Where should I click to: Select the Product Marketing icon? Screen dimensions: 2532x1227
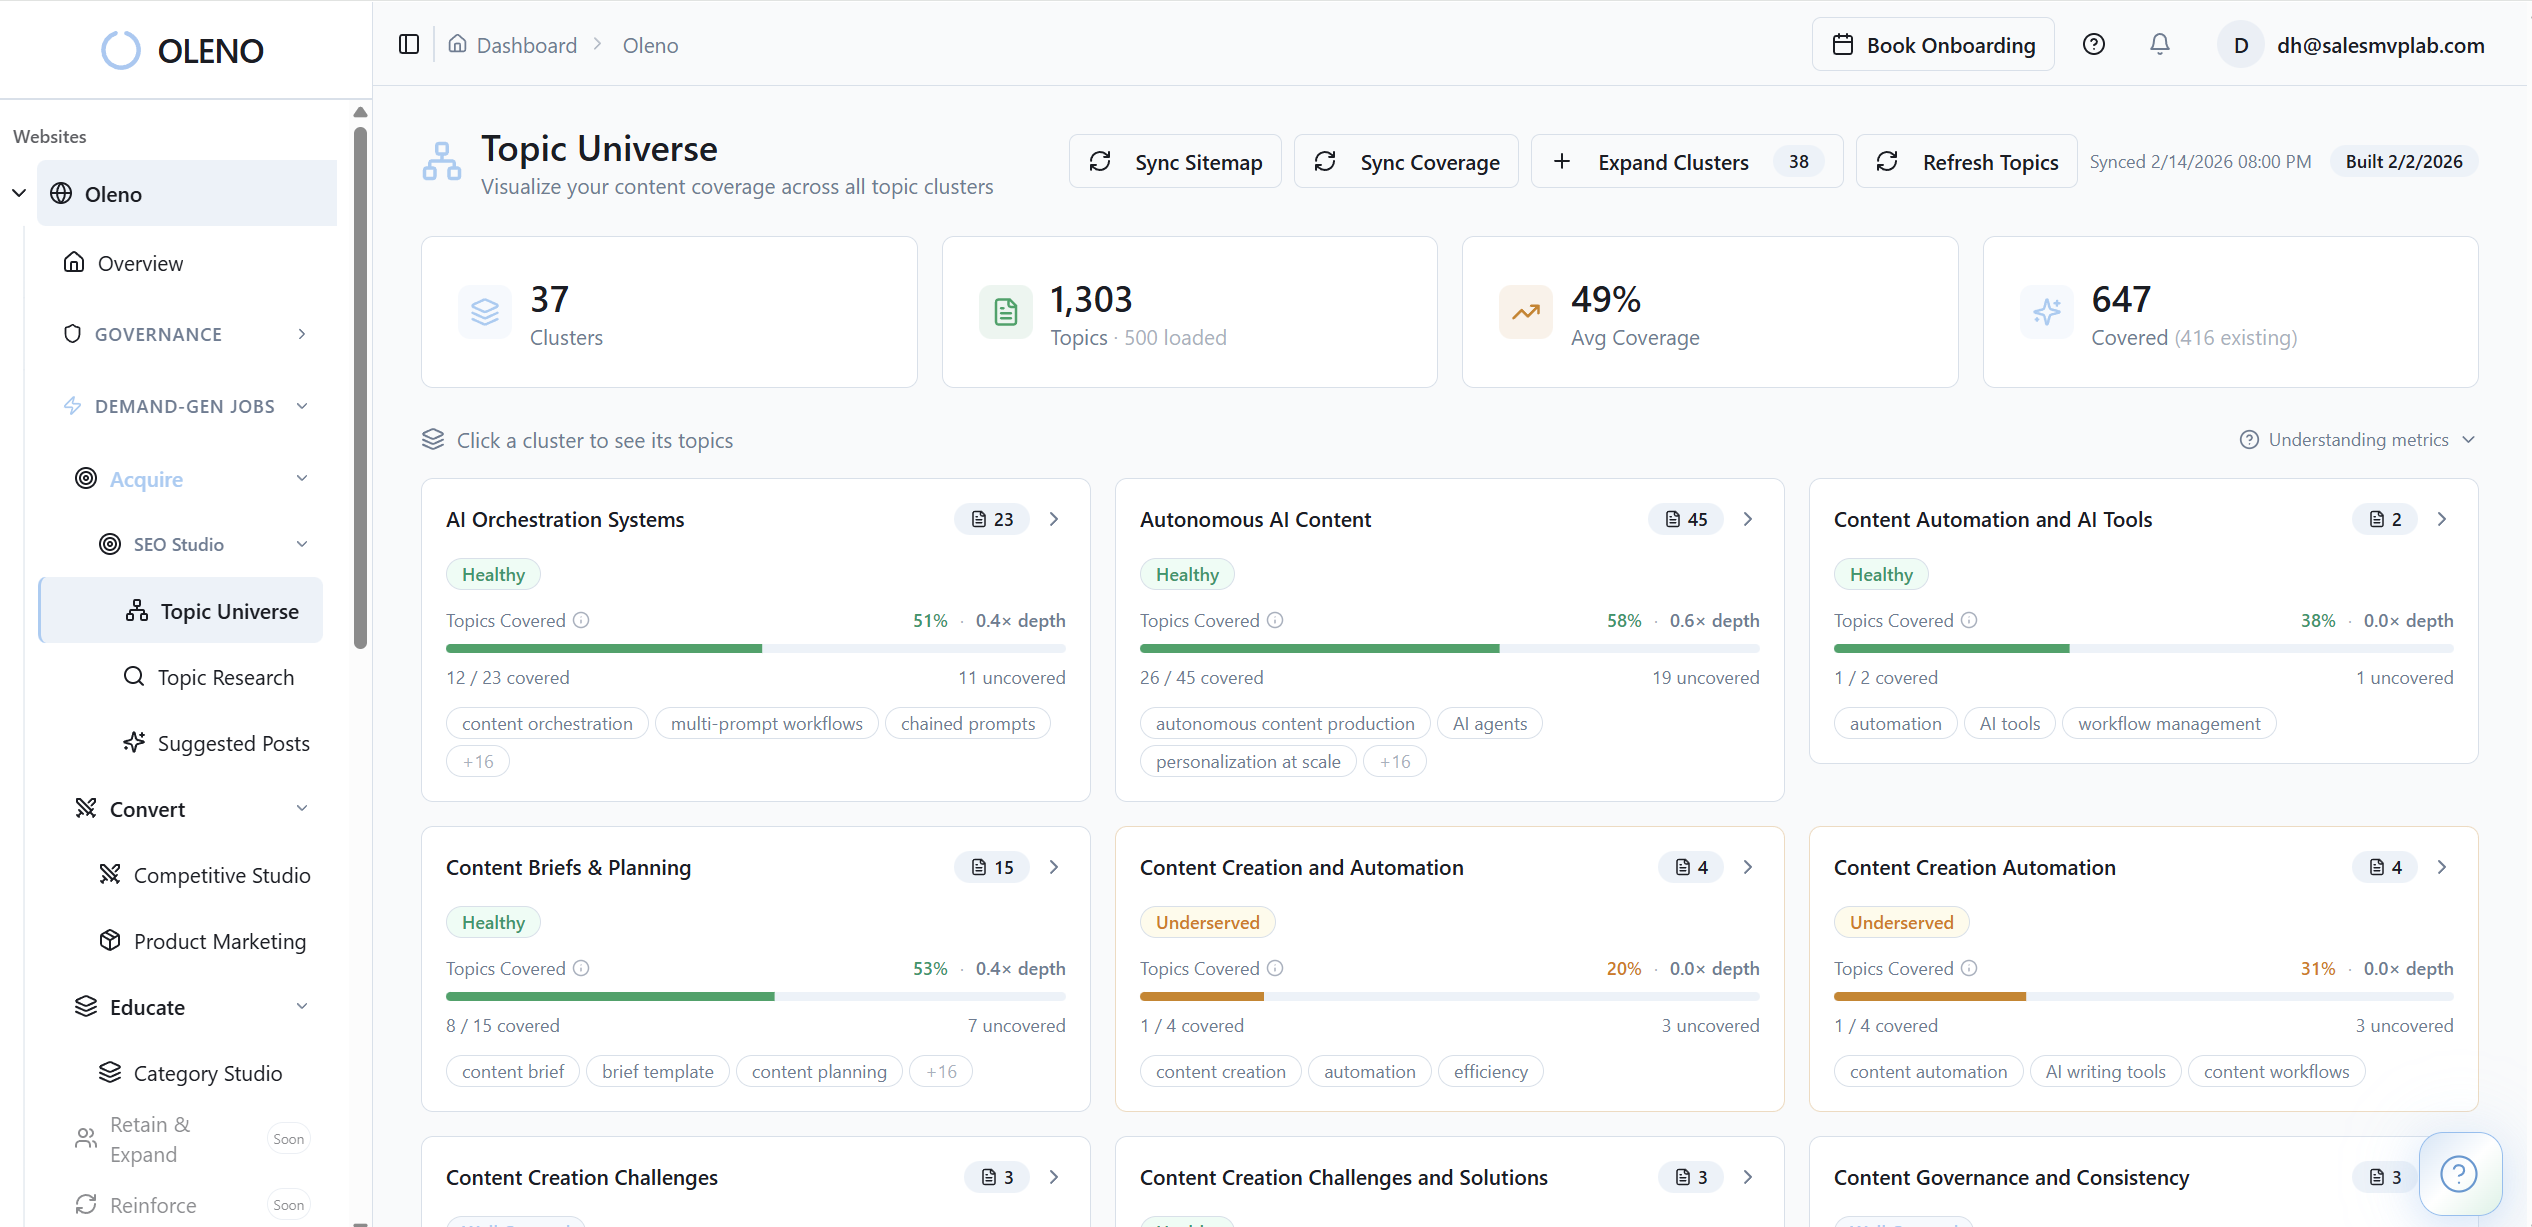coord(110,940)
